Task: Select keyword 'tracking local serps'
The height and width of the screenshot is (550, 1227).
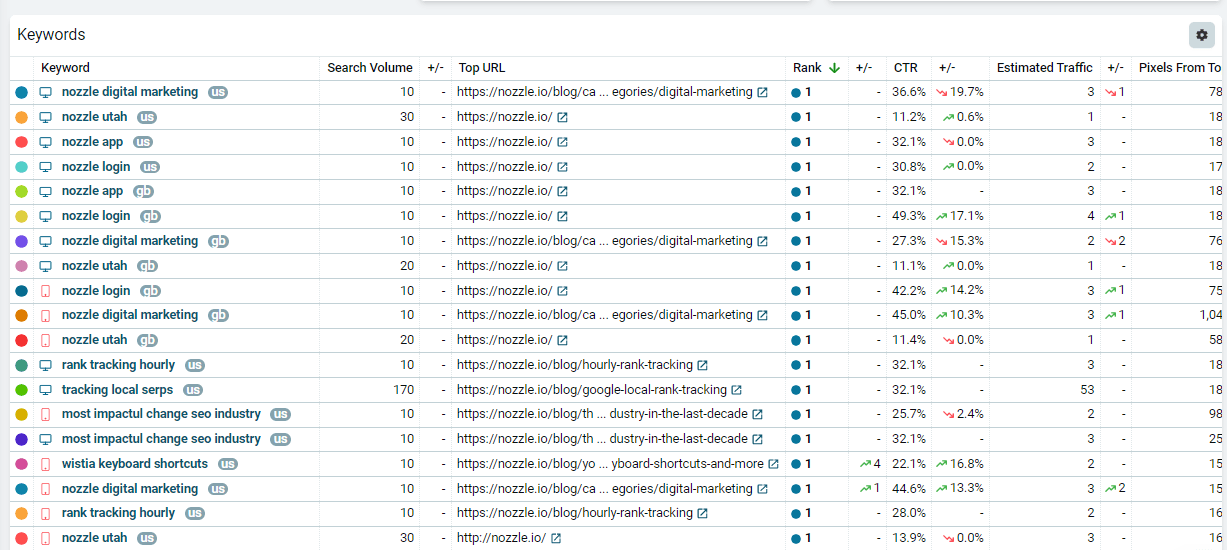Action: 117,390
